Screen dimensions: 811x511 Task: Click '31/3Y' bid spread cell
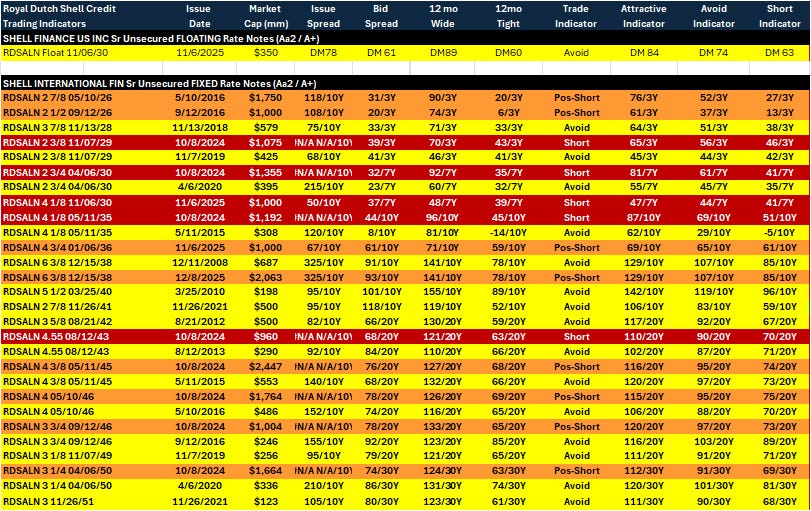(x=382, y=98)
